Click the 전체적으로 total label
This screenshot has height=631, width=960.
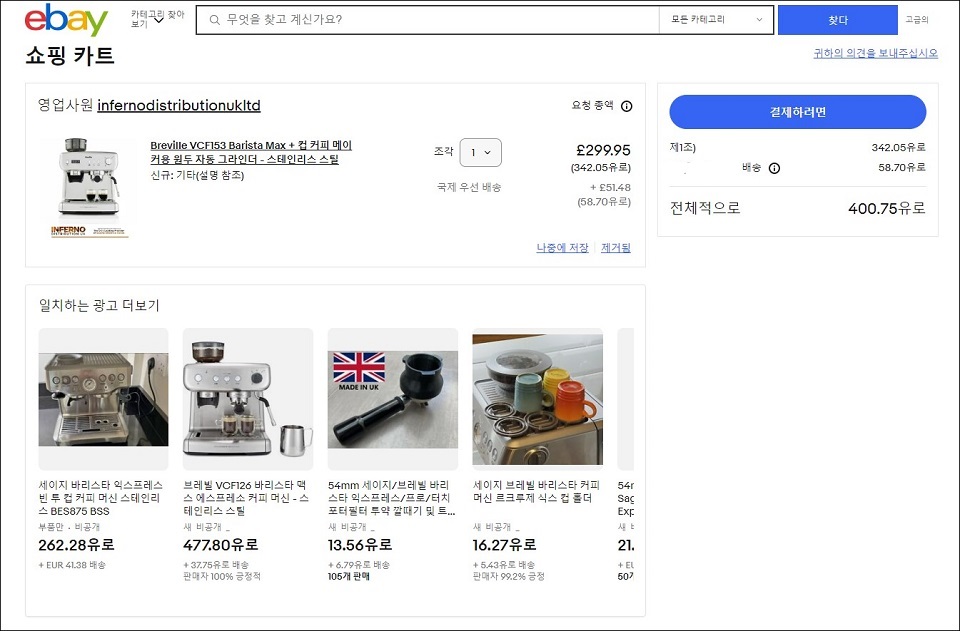click(x=705, y=208)
